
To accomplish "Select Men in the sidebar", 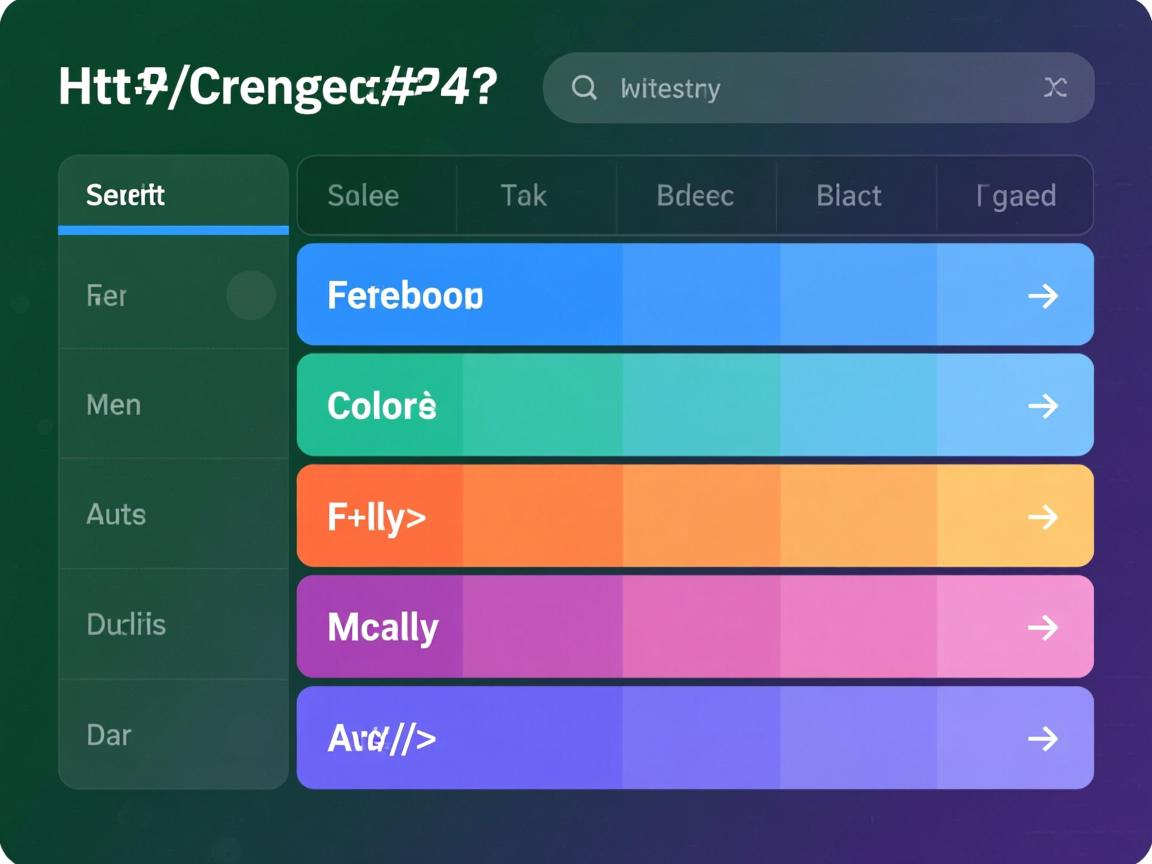I will coord(114,405).
